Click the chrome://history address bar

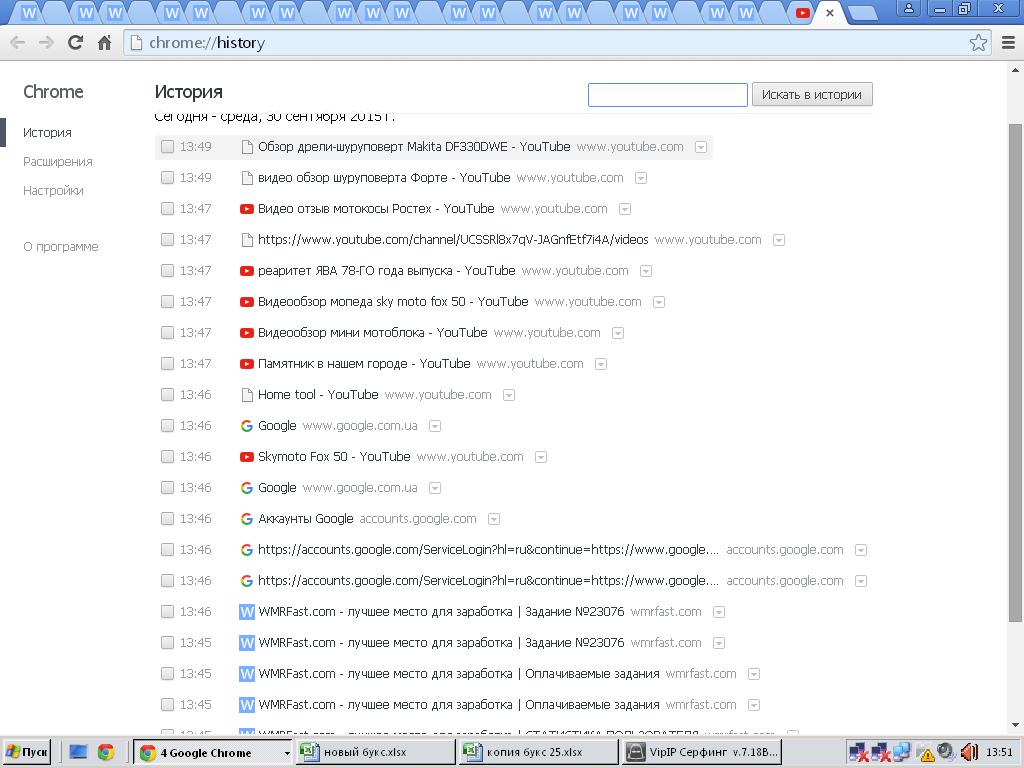pos(549,43)
